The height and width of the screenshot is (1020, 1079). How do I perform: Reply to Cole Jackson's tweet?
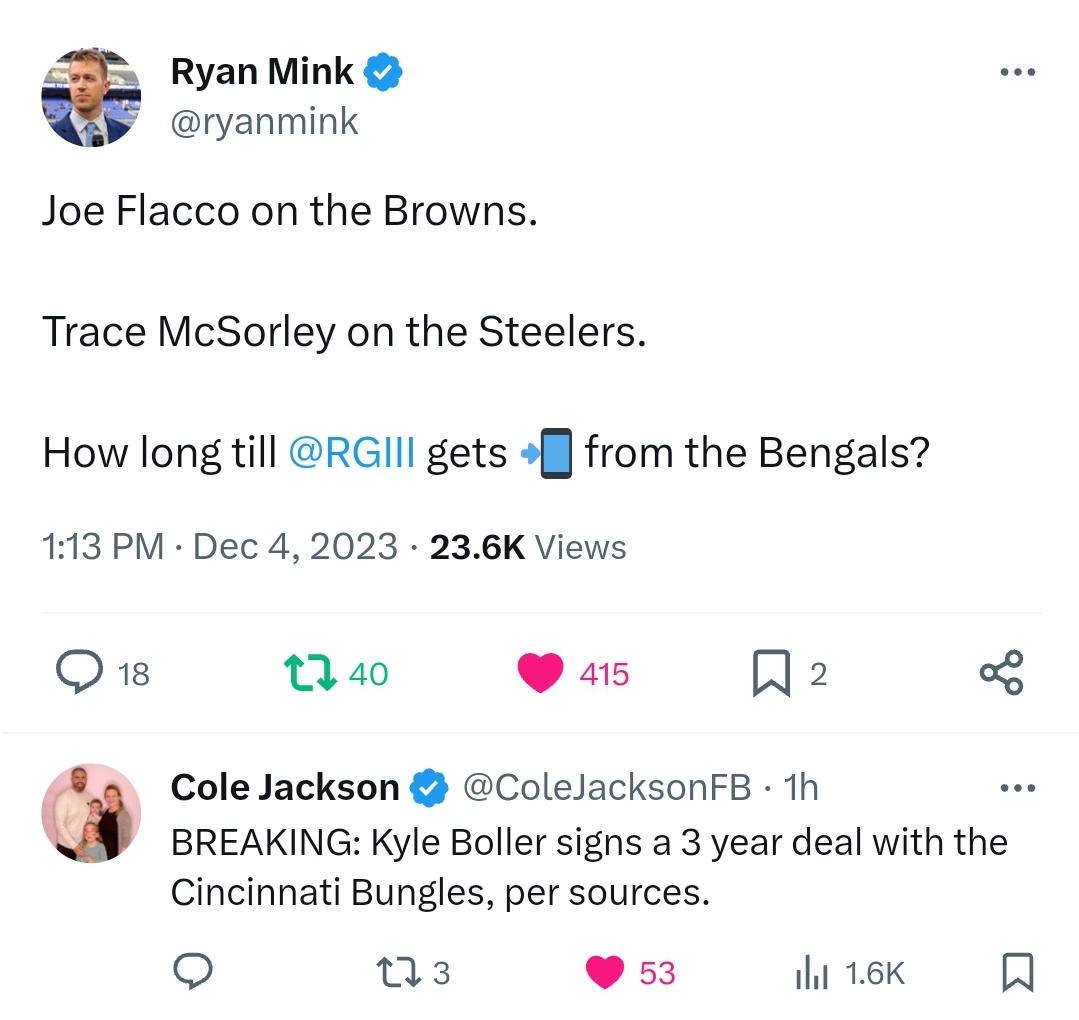coord(193,971)
